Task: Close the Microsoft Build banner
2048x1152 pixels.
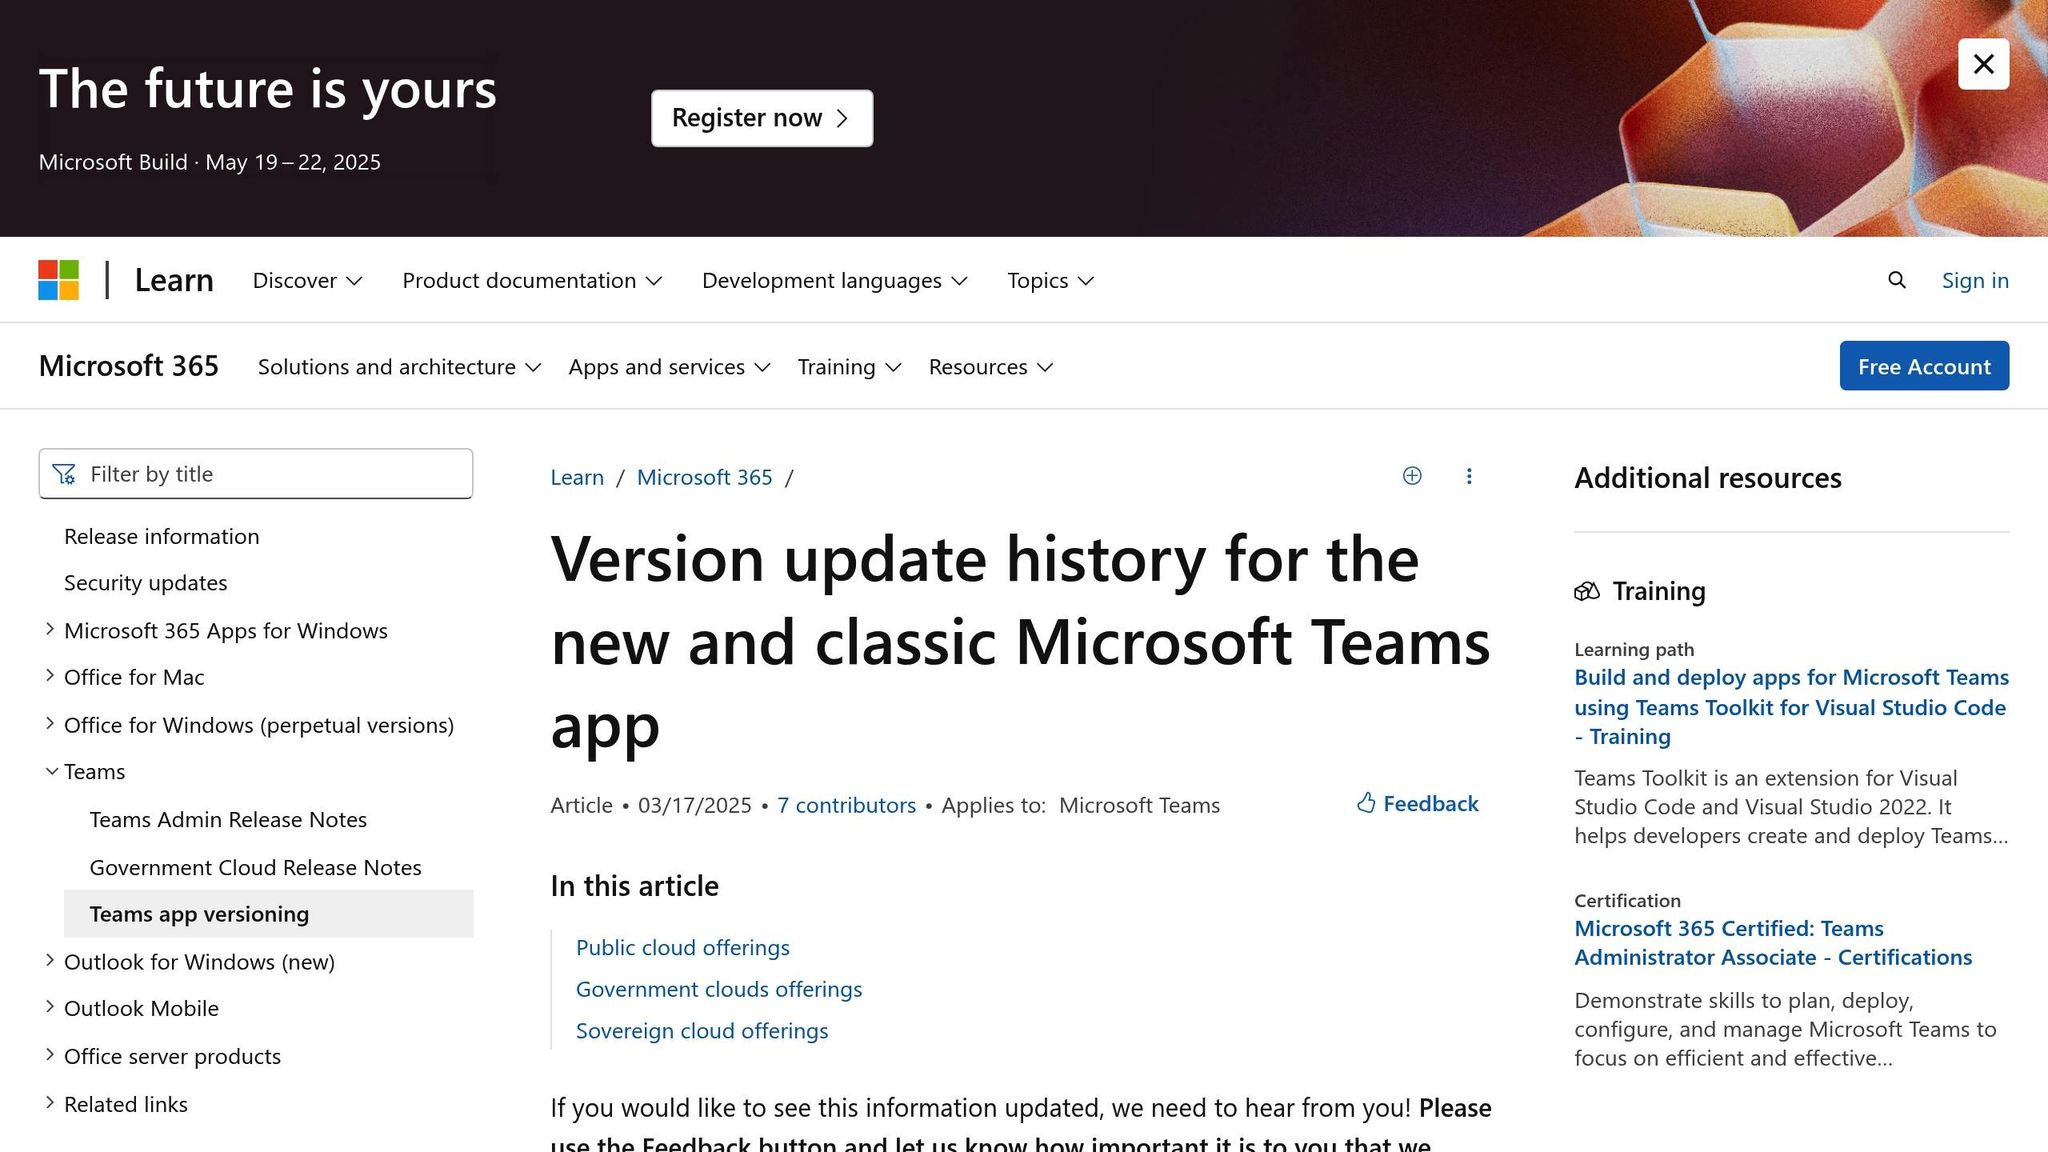Action: click(x=1983, y=64)
